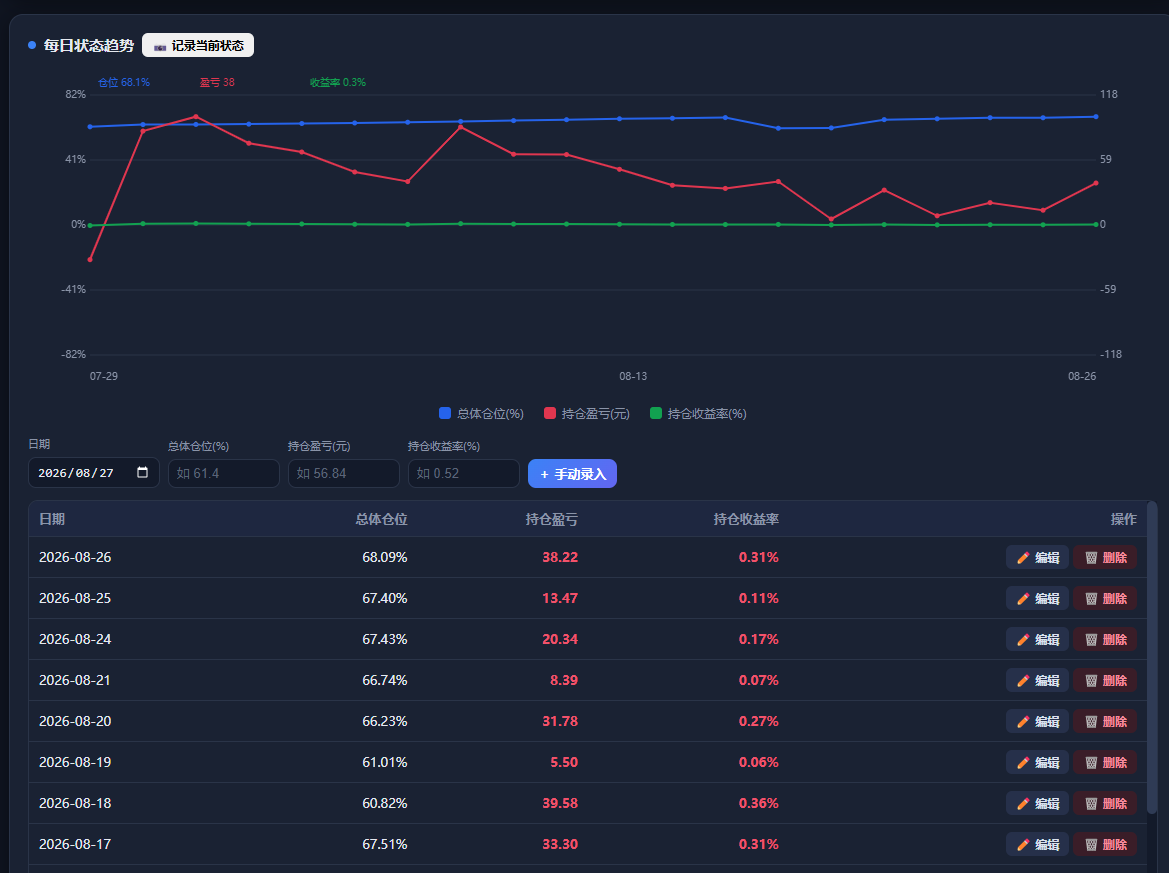This screenshot has width=1169, height=873.
Task: Click trash icon for 2026-08-20 row
Action: point(1091,722)
